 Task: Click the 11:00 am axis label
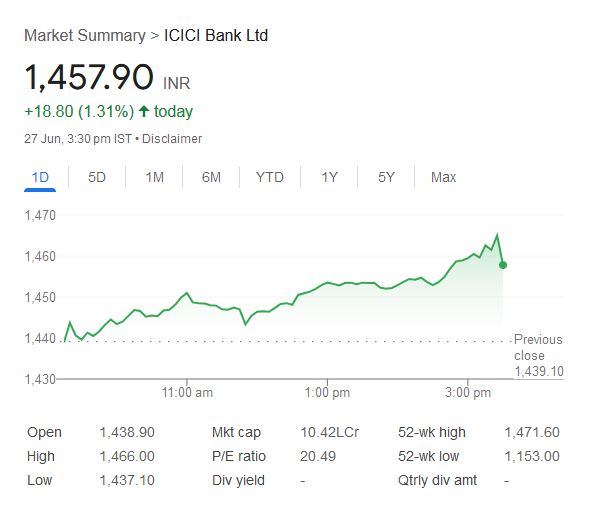[x=187, y=393]
